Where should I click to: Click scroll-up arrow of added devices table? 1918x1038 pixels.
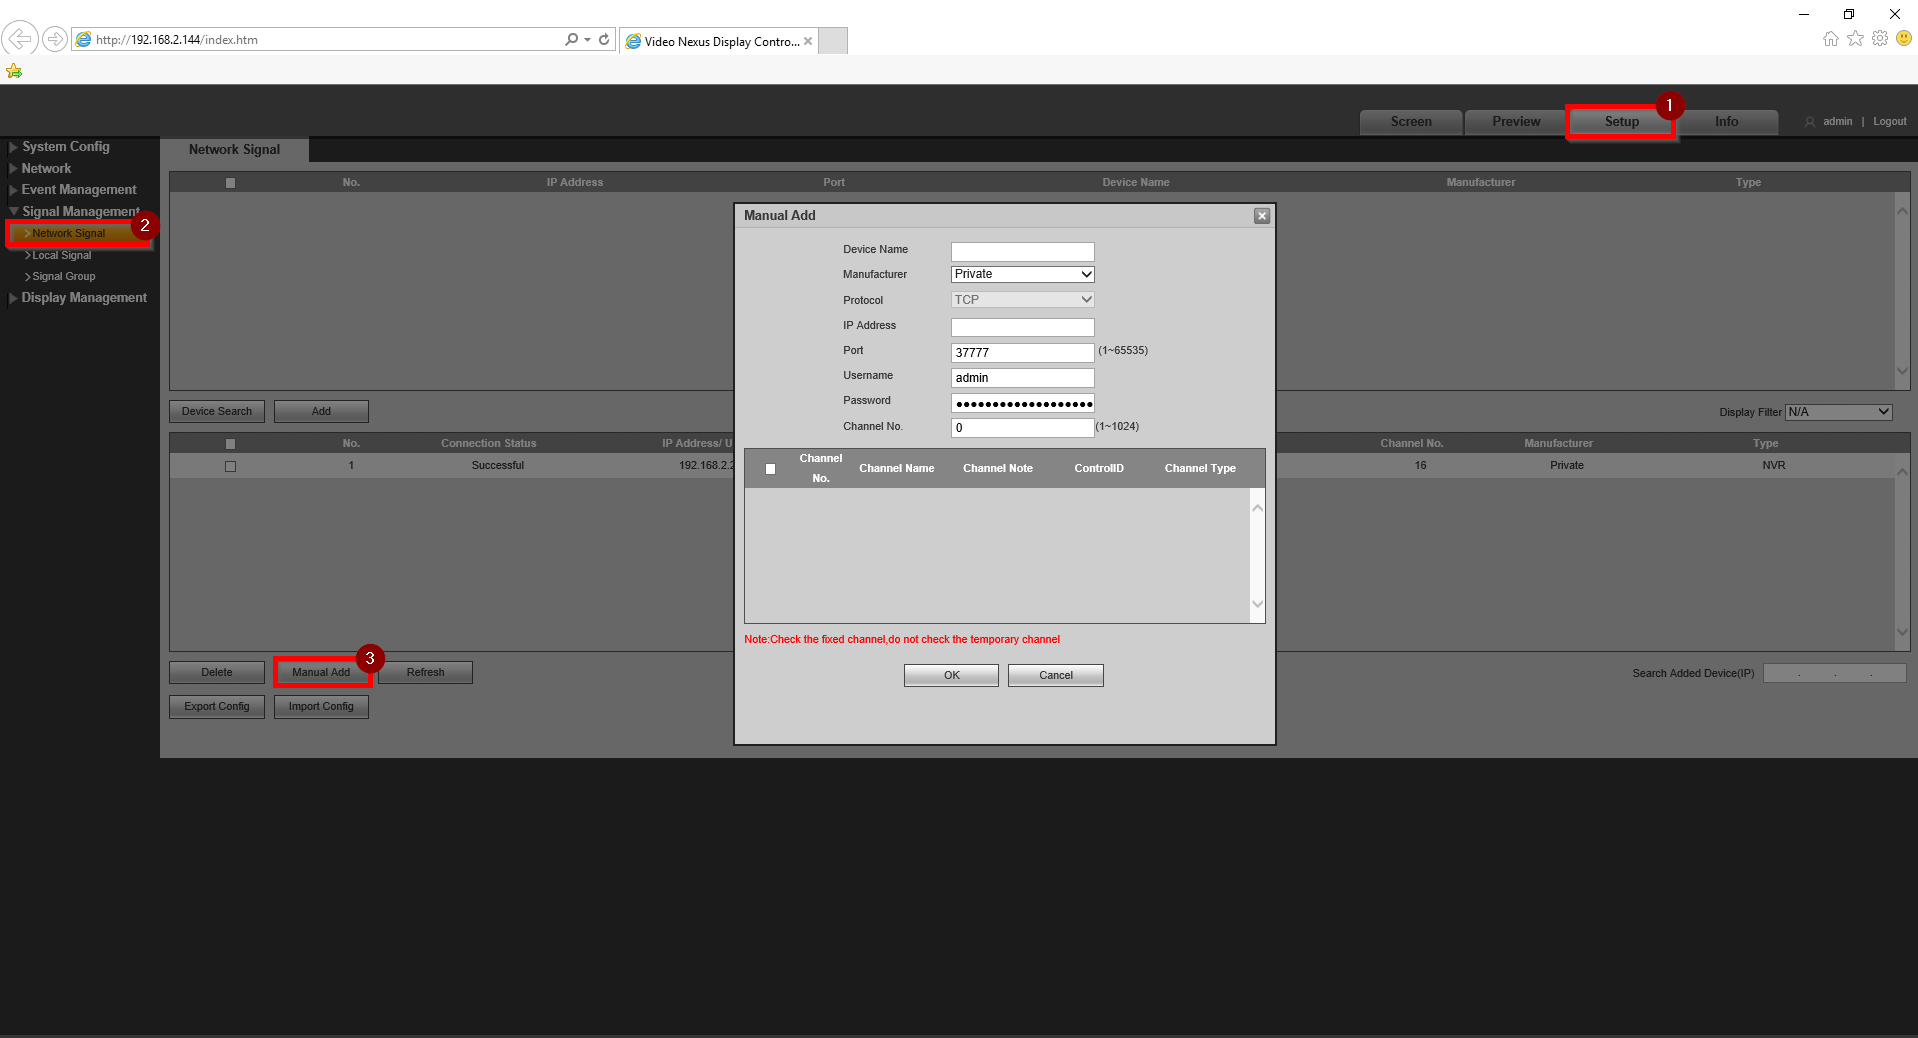(x=1902, y=472)
